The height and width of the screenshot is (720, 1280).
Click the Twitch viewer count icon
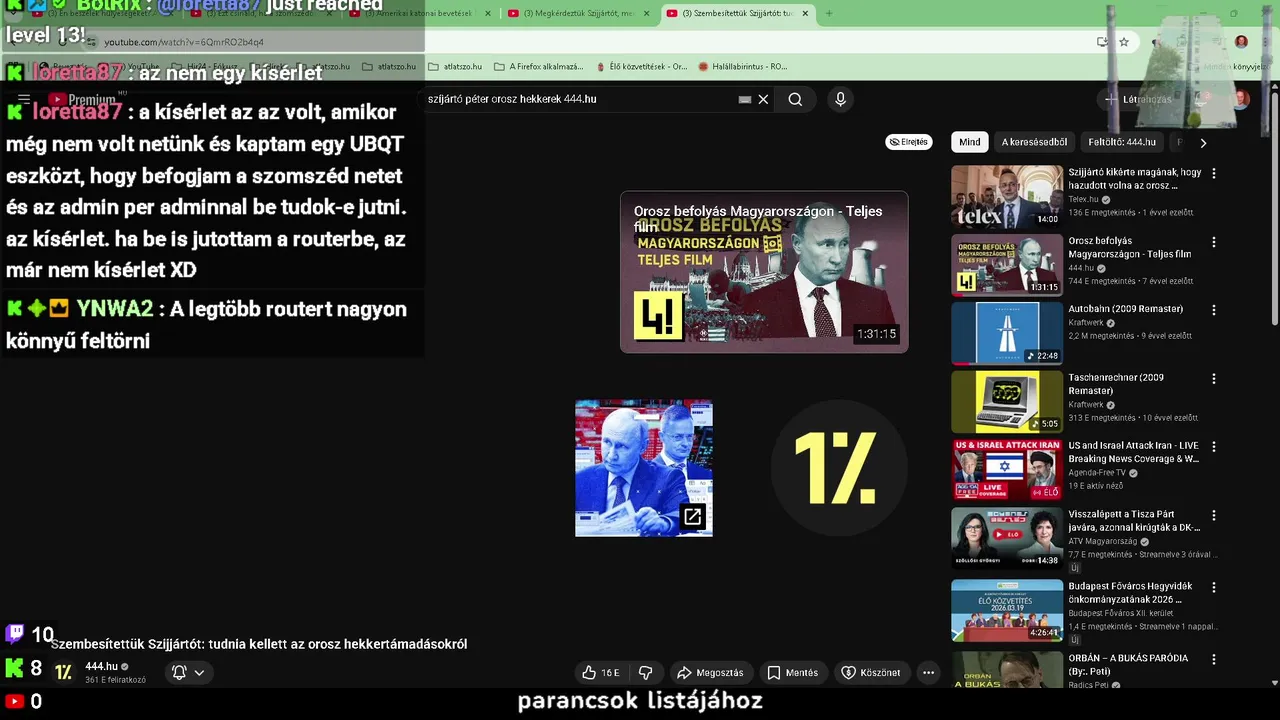tap(15, 633)
